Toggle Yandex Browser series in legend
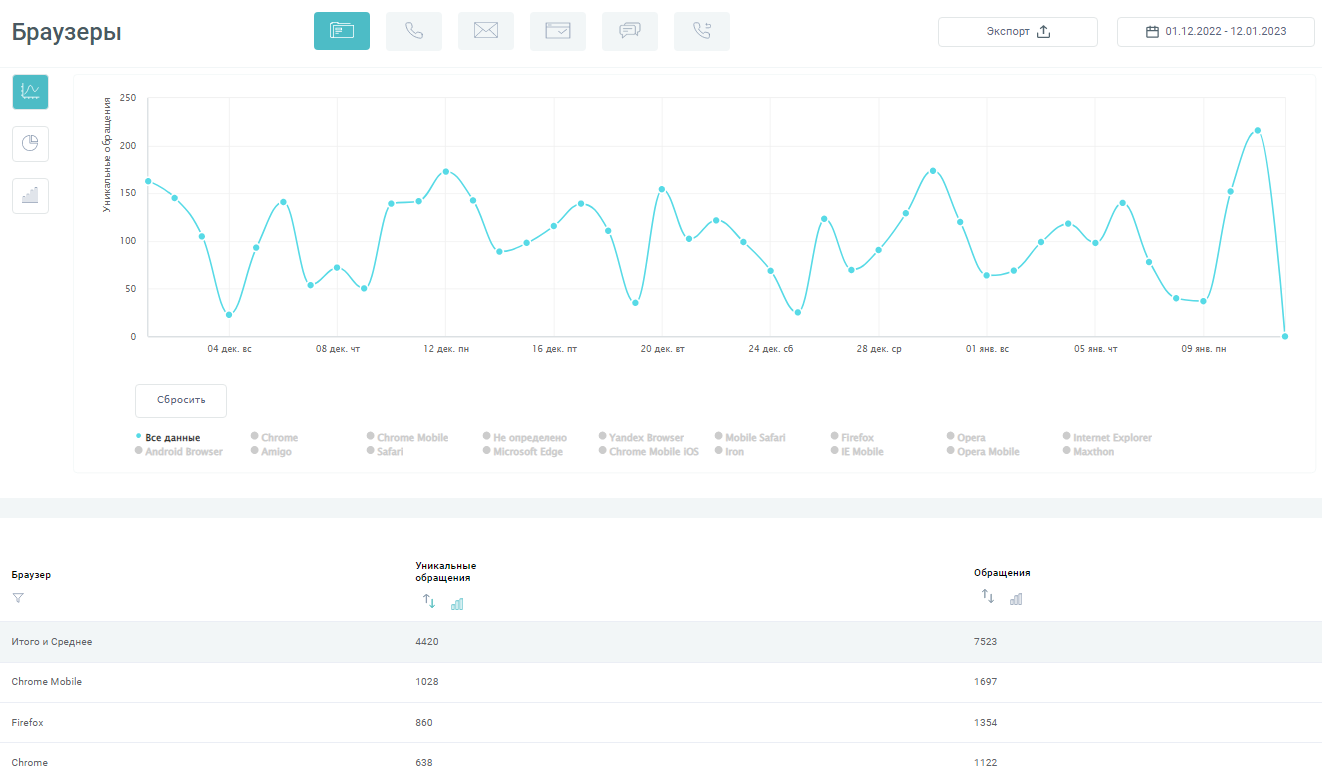The image size is (1322, 777). [x=646, y=438]
